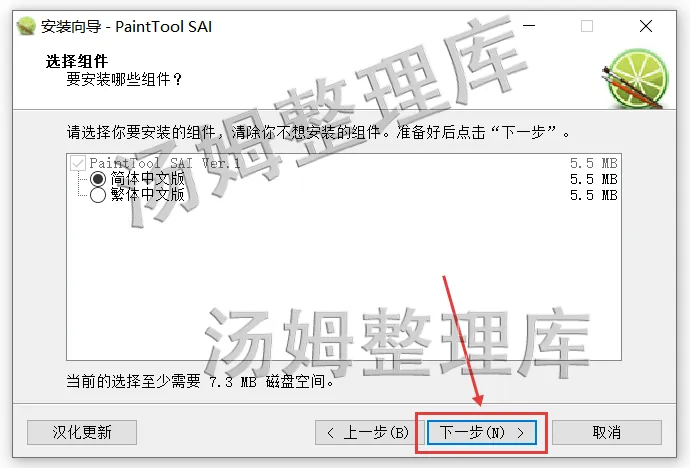This screenshot has height=468, width=690.
Task: Select the 繁体中文版 radio button
Action: (x=98, y=195)
